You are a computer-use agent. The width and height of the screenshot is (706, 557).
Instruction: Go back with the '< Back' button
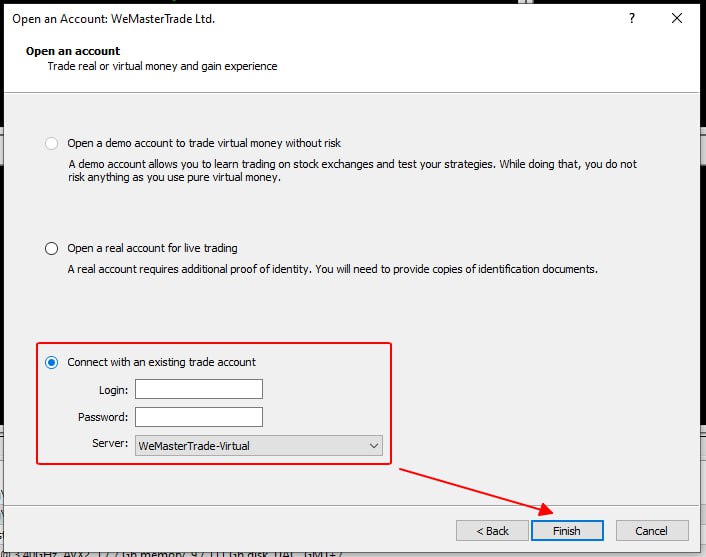[492, 531]
